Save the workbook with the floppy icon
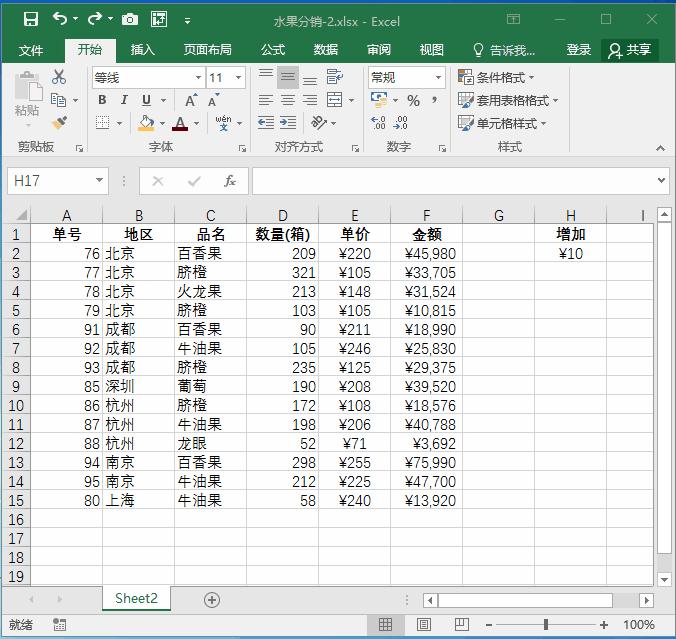676x639 pixels. [31, 19]
